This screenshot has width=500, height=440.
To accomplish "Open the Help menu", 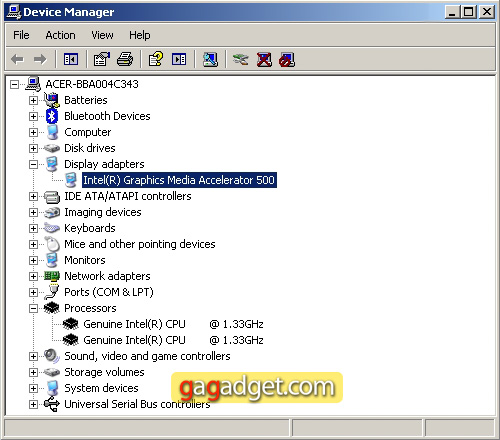I will [x=140, y=35].
